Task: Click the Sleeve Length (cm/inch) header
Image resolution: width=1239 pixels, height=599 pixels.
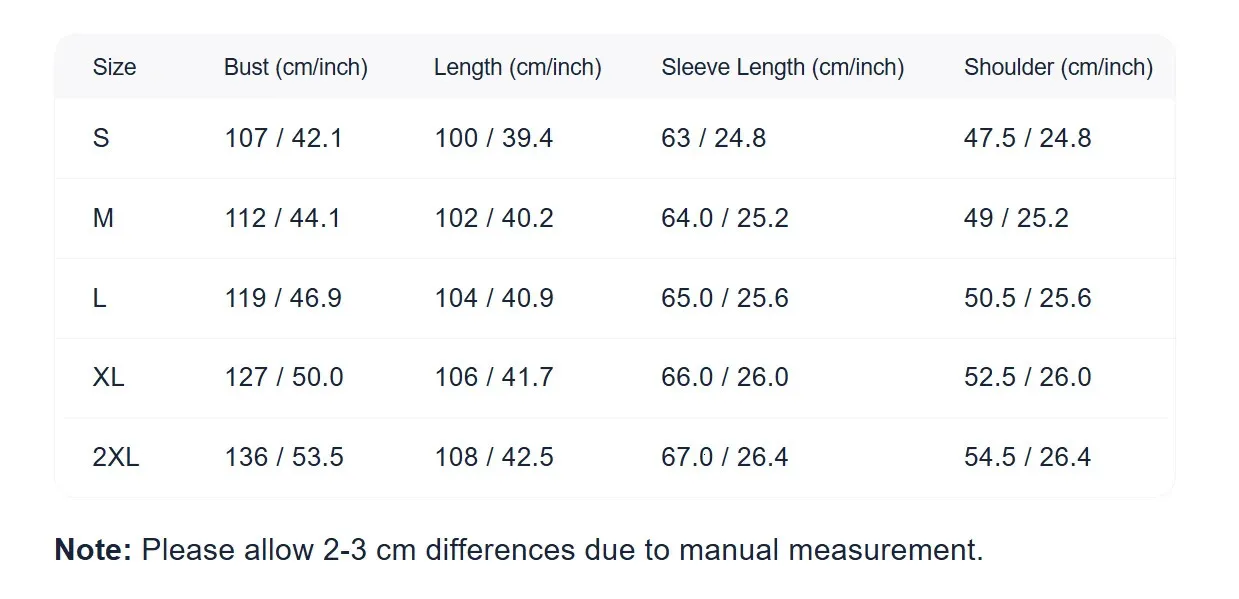Action: click(x=782, y=68)
